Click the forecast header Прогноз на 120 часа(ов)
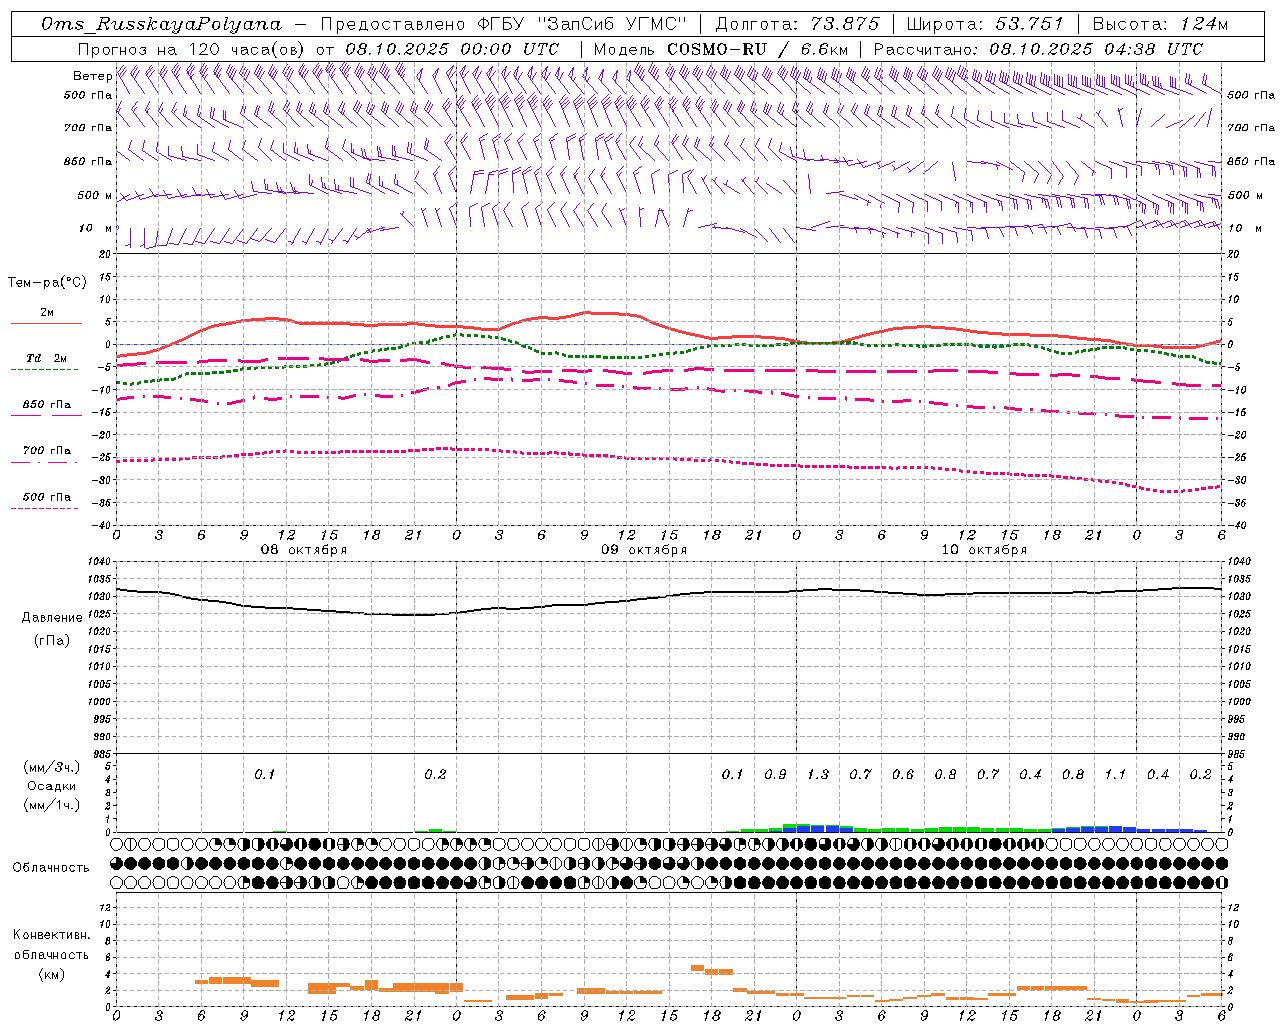Image resolution: width=1280 pixels, height=1024 pixels. [192, 49]
